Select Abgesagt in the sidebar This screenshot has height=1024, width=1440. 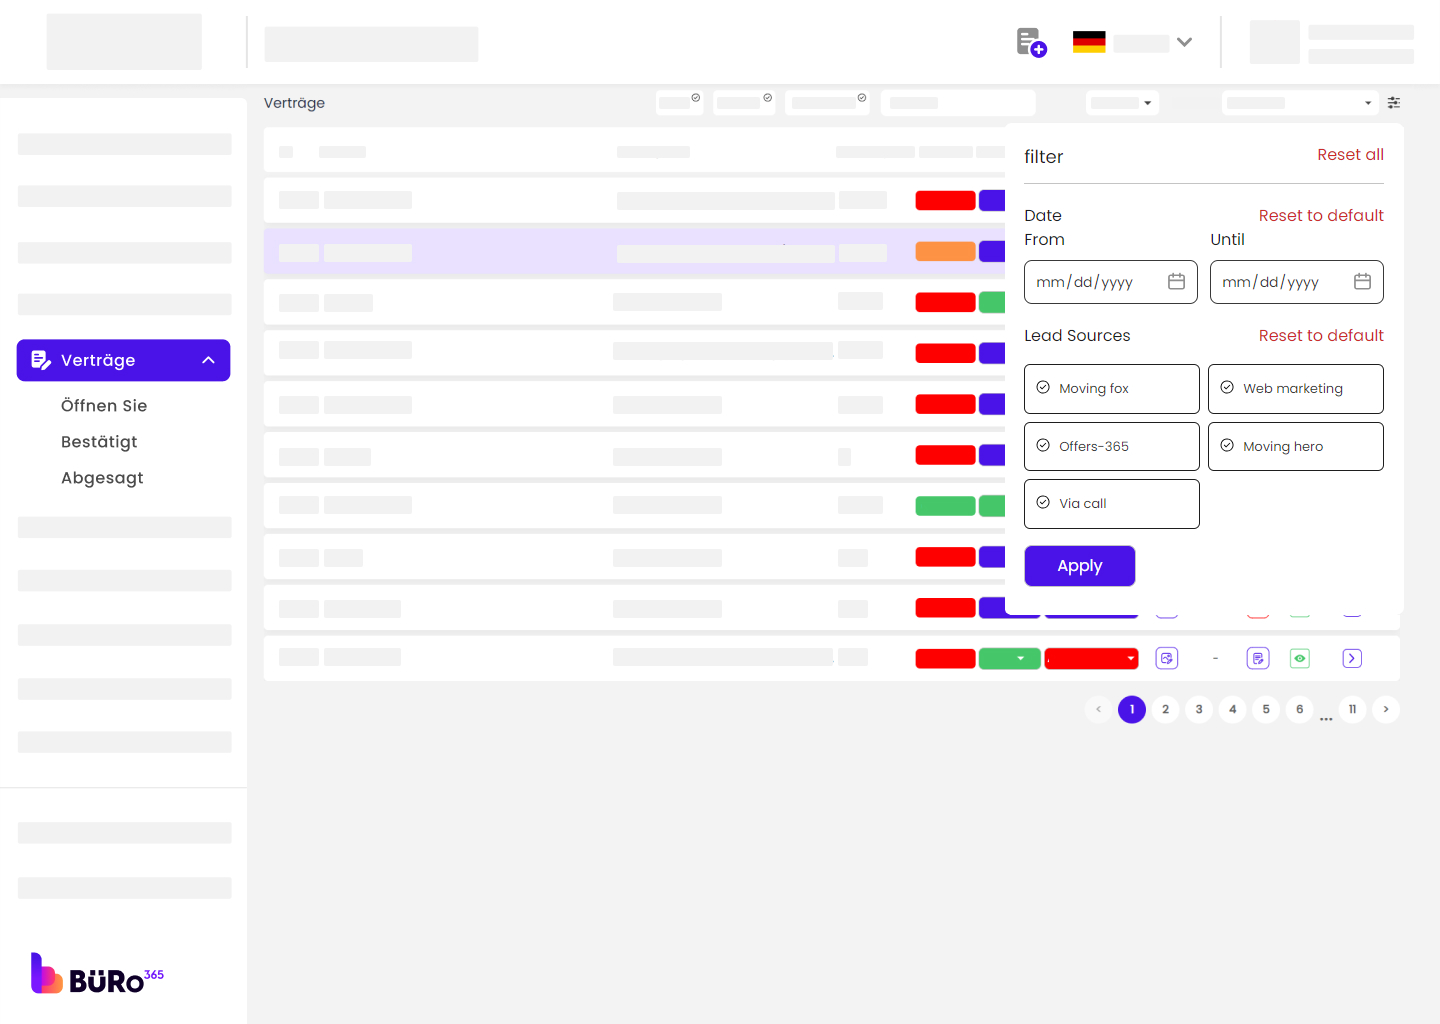[x=102, y=478]
